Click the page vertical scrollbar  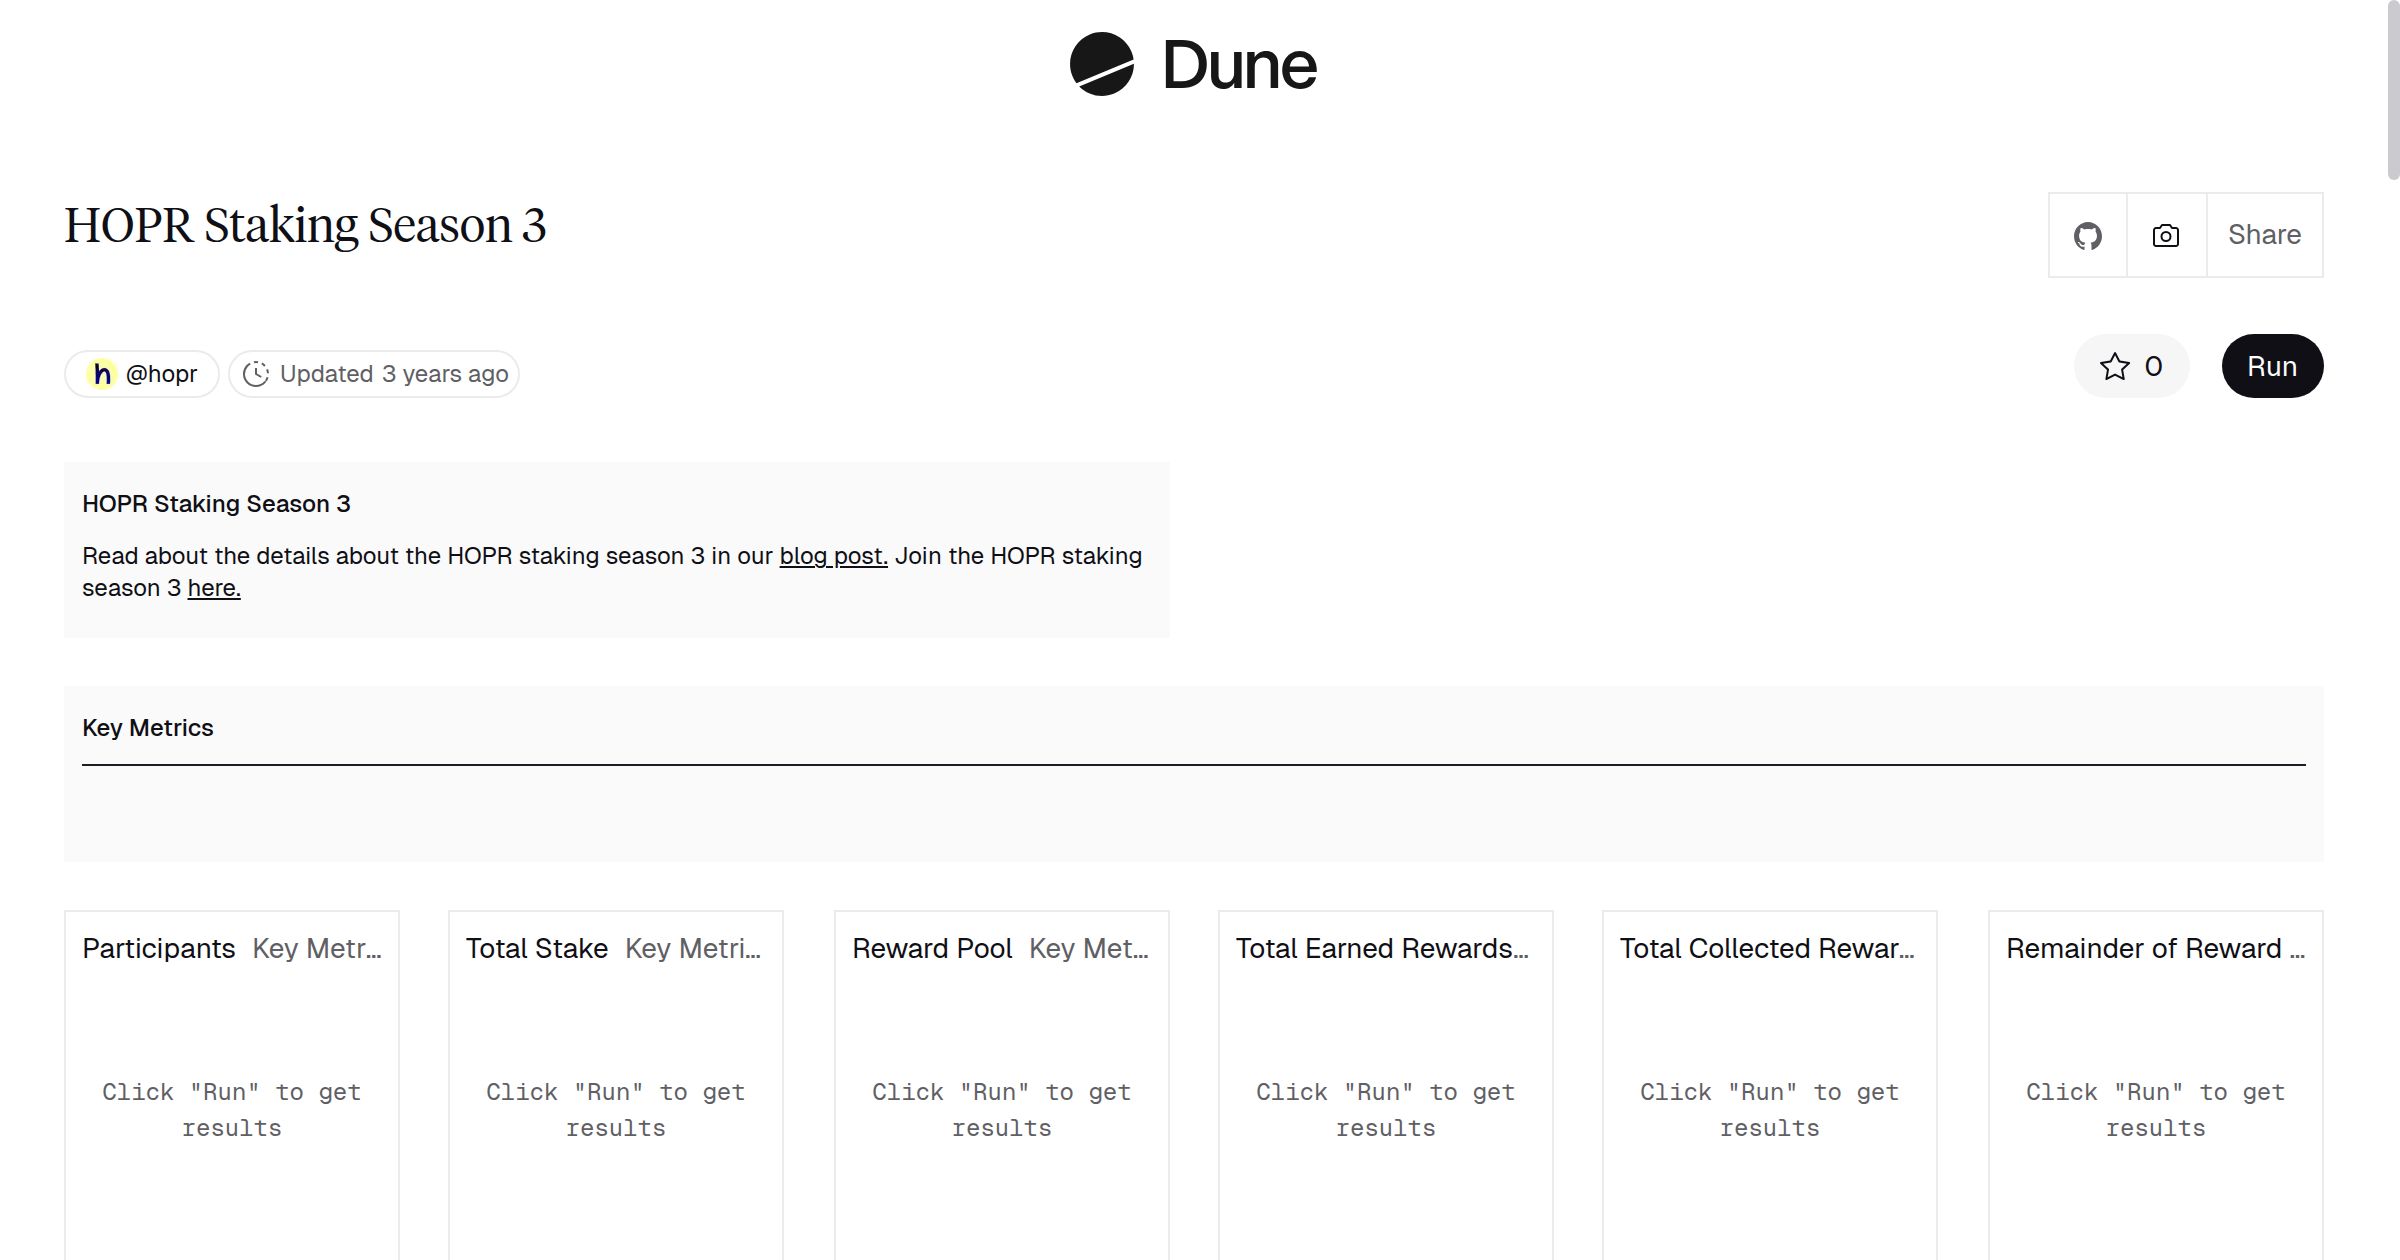[2392, 90]
